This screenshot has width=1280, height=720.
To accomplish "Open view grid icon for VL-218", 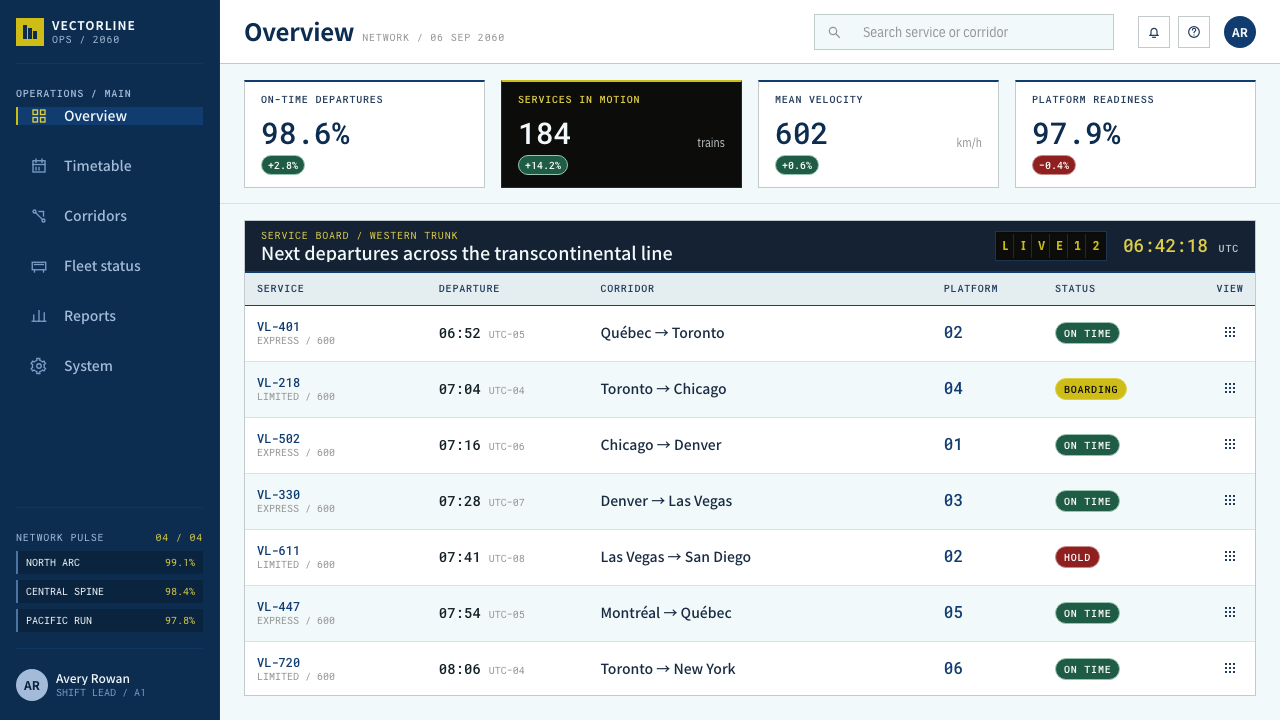I will 1230,388.
